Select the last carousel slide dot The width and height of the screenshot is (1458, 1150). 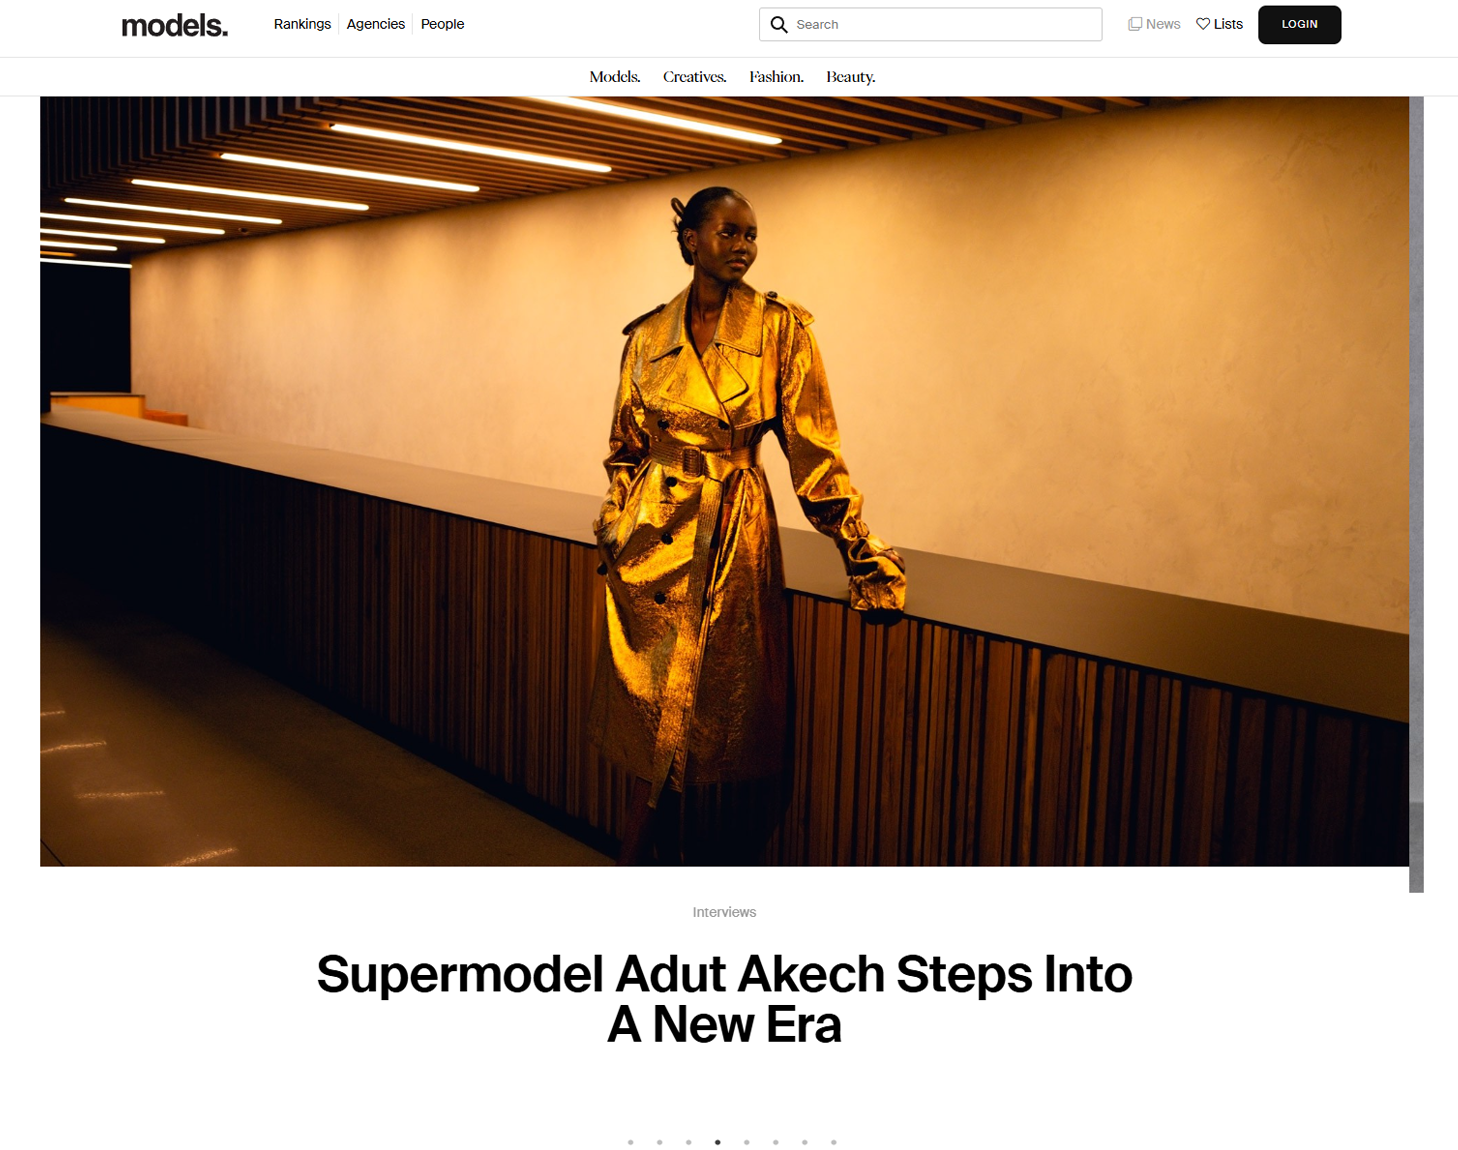coord(833,1142)
